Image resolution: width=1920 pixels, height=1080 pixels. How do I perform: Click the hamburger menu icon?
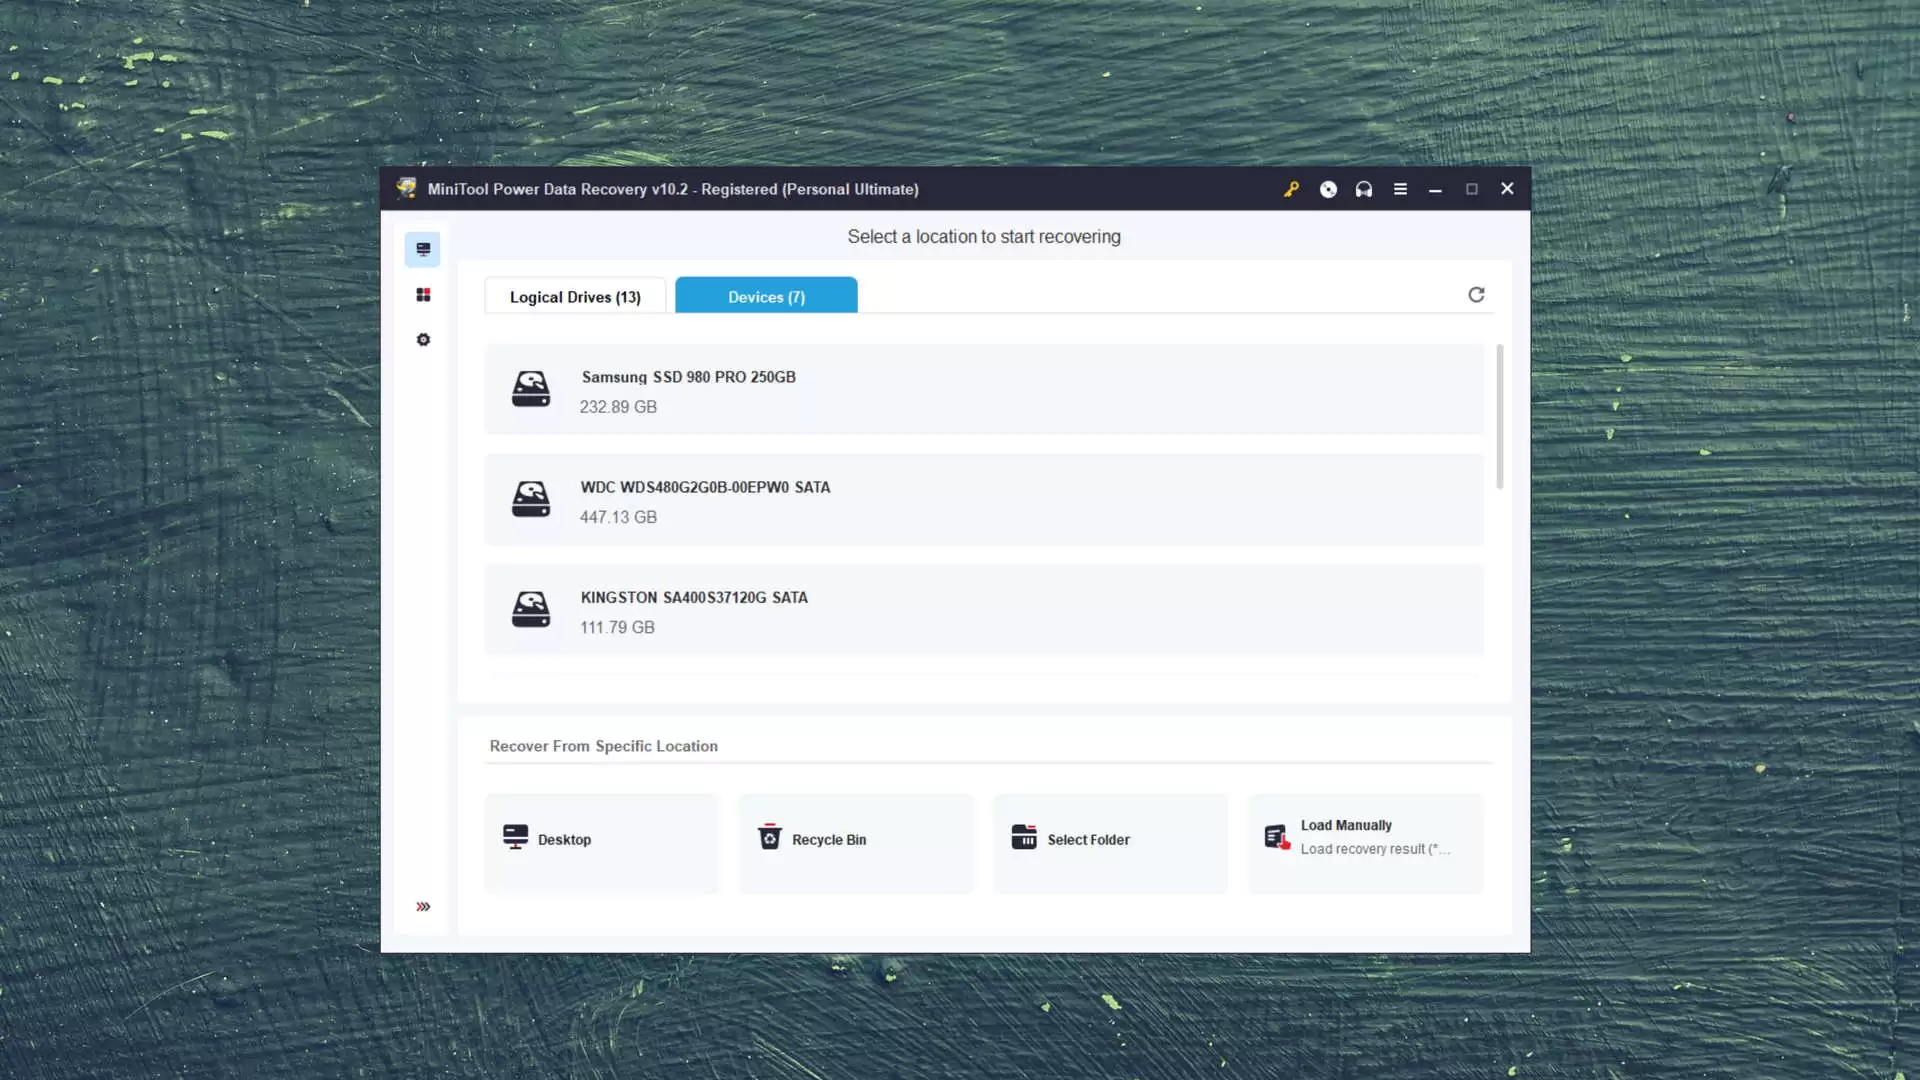click(1399, 189)
